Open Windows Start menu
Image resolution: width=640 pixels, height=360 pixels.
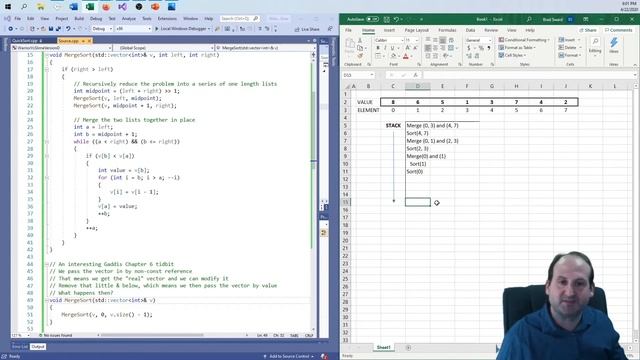tap(8, 7)
